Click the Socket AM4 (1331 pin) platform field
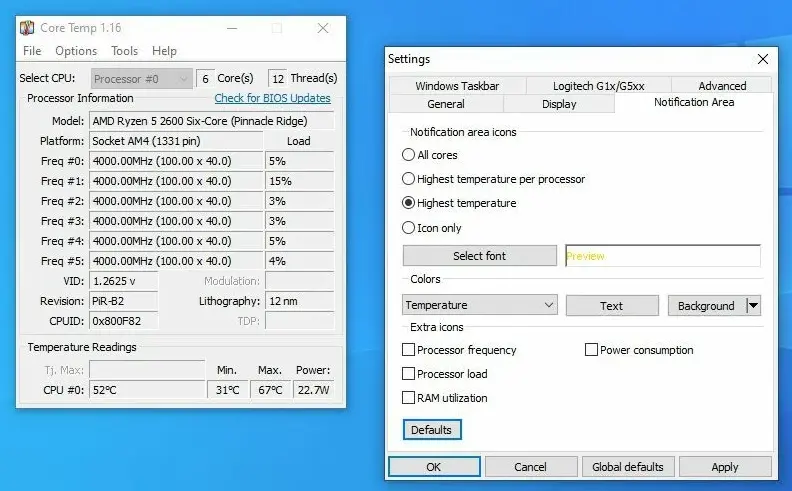The height and width of the screenshot is (491, 792). pyautogui.click(x=176, y=141)
